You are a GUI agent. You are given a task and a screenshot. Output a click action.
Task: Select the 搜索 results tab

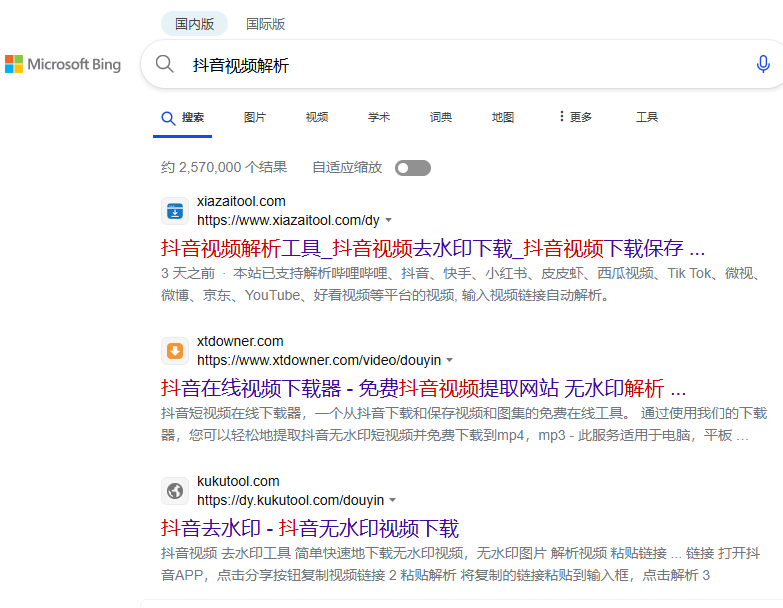(x=183, y=118)
